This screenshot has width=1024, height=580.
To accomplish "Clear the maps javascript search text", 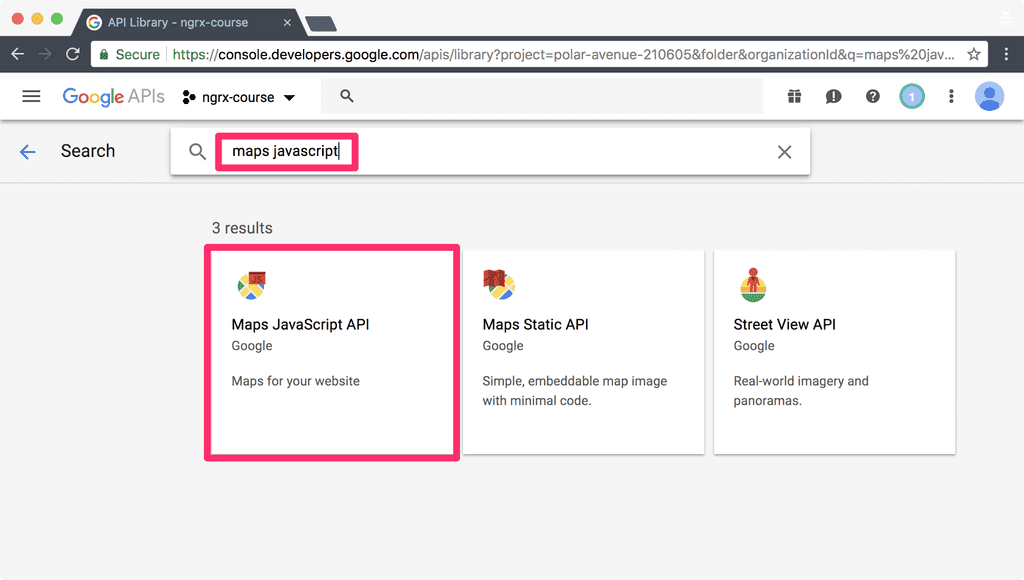I will coord(784,152).
